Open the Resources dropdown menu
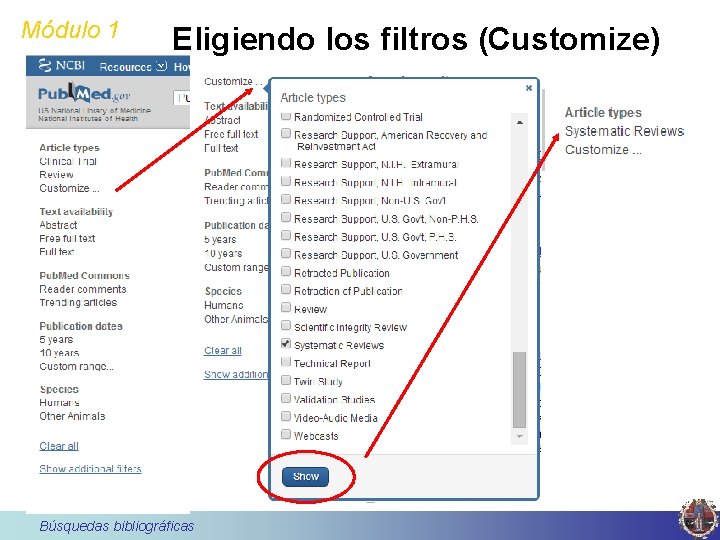Image resolution: width=720 pixels, height=540 pixels. point(133,67)
